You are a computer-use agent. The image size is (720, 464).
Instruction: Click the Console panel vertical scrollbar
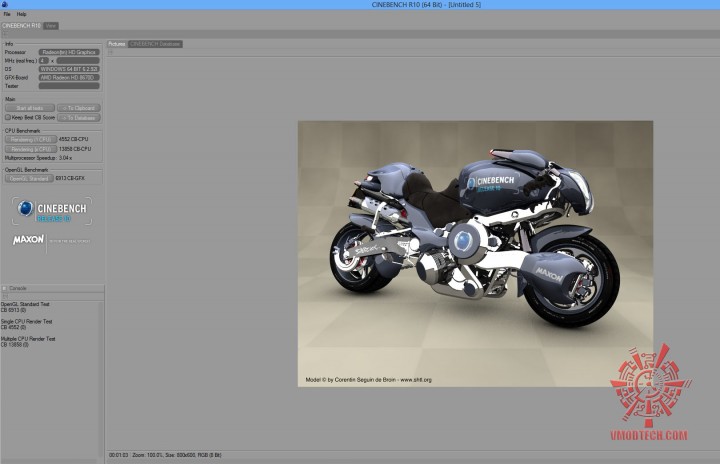tap(101, 379)
